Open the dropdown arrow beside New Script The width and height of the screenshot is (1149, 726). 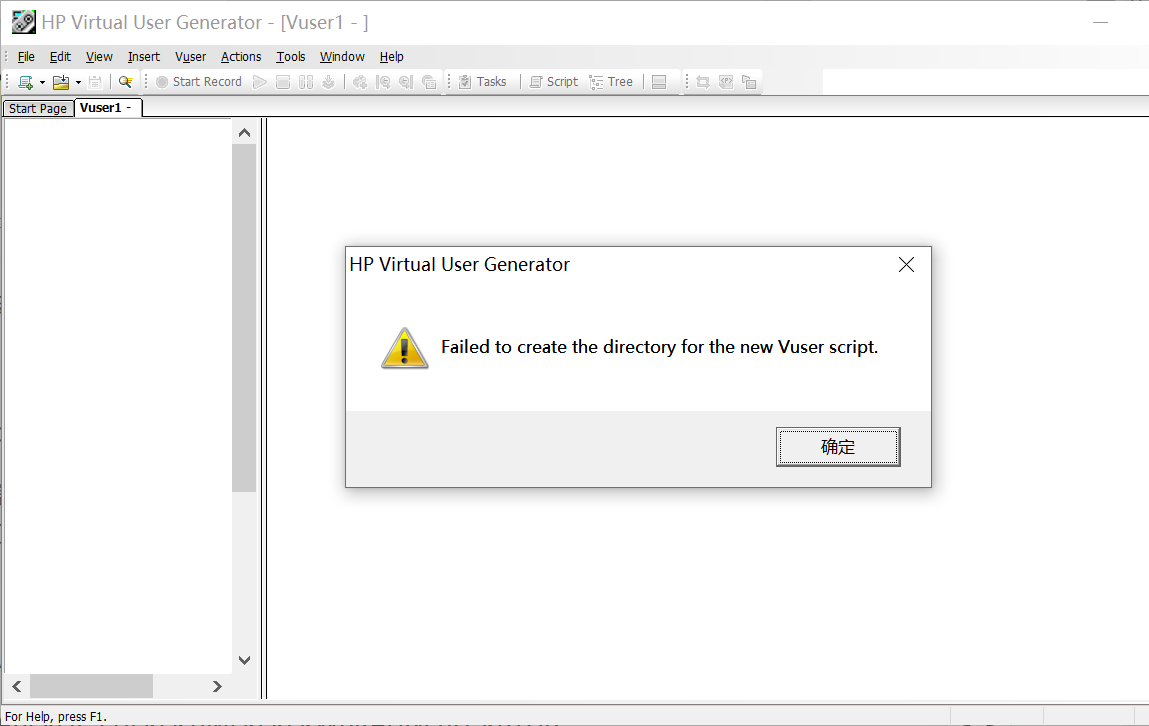point(42,82)
